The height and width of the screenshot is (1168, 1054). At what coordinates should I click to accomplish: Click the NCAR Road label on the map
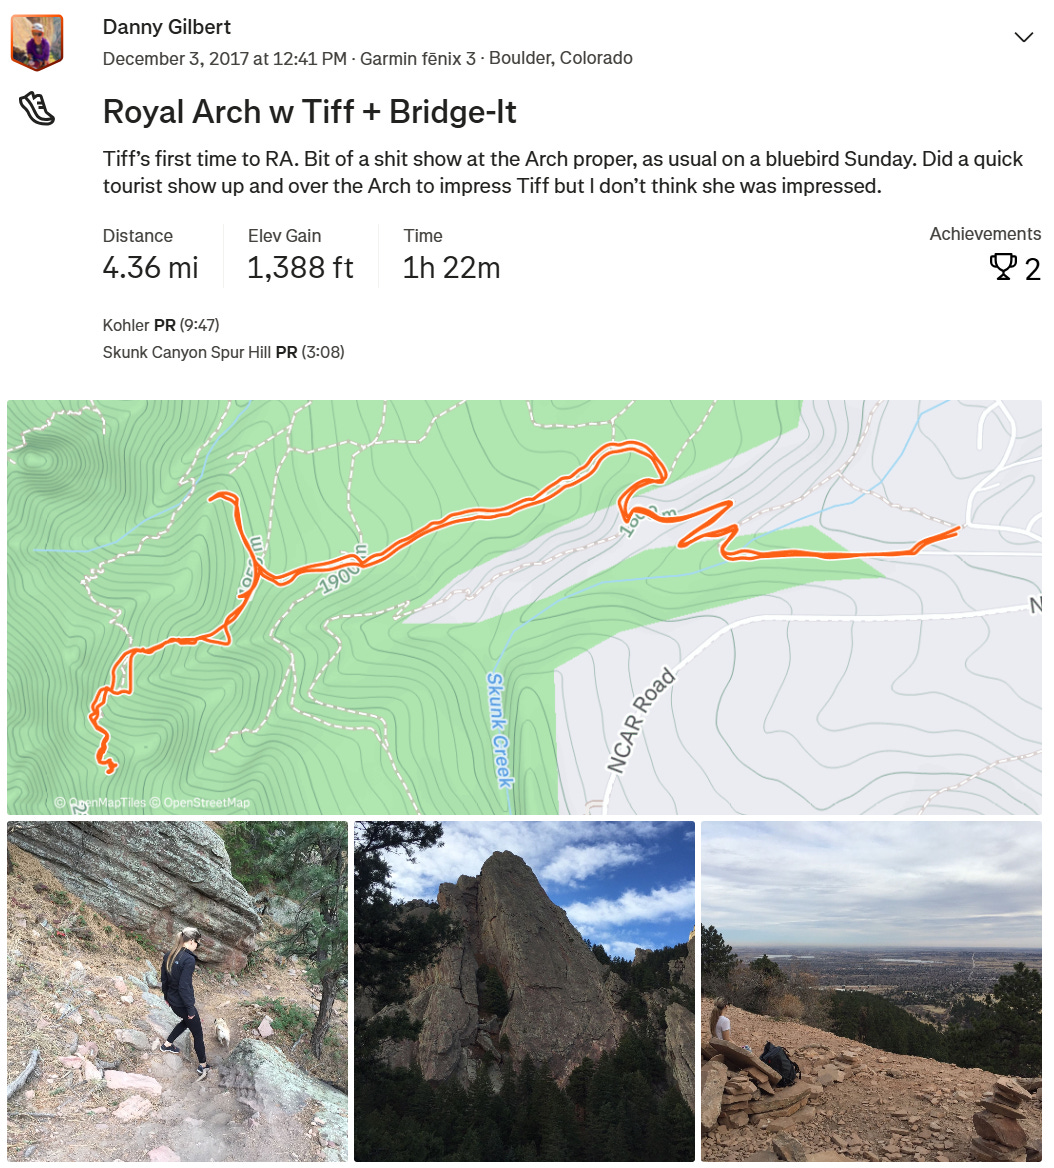pyautogui.click(x=641, y=720)
